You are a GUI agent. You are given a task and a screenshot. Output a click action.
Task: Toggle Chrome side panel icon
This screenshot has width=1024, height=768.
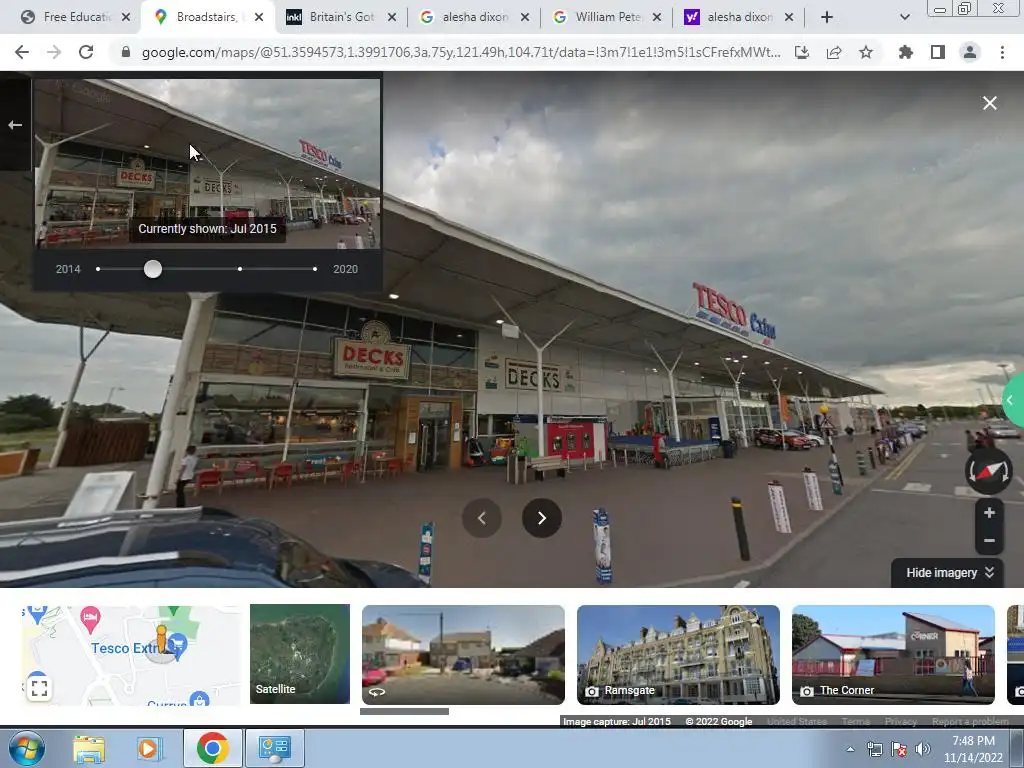tap(938, 52)
